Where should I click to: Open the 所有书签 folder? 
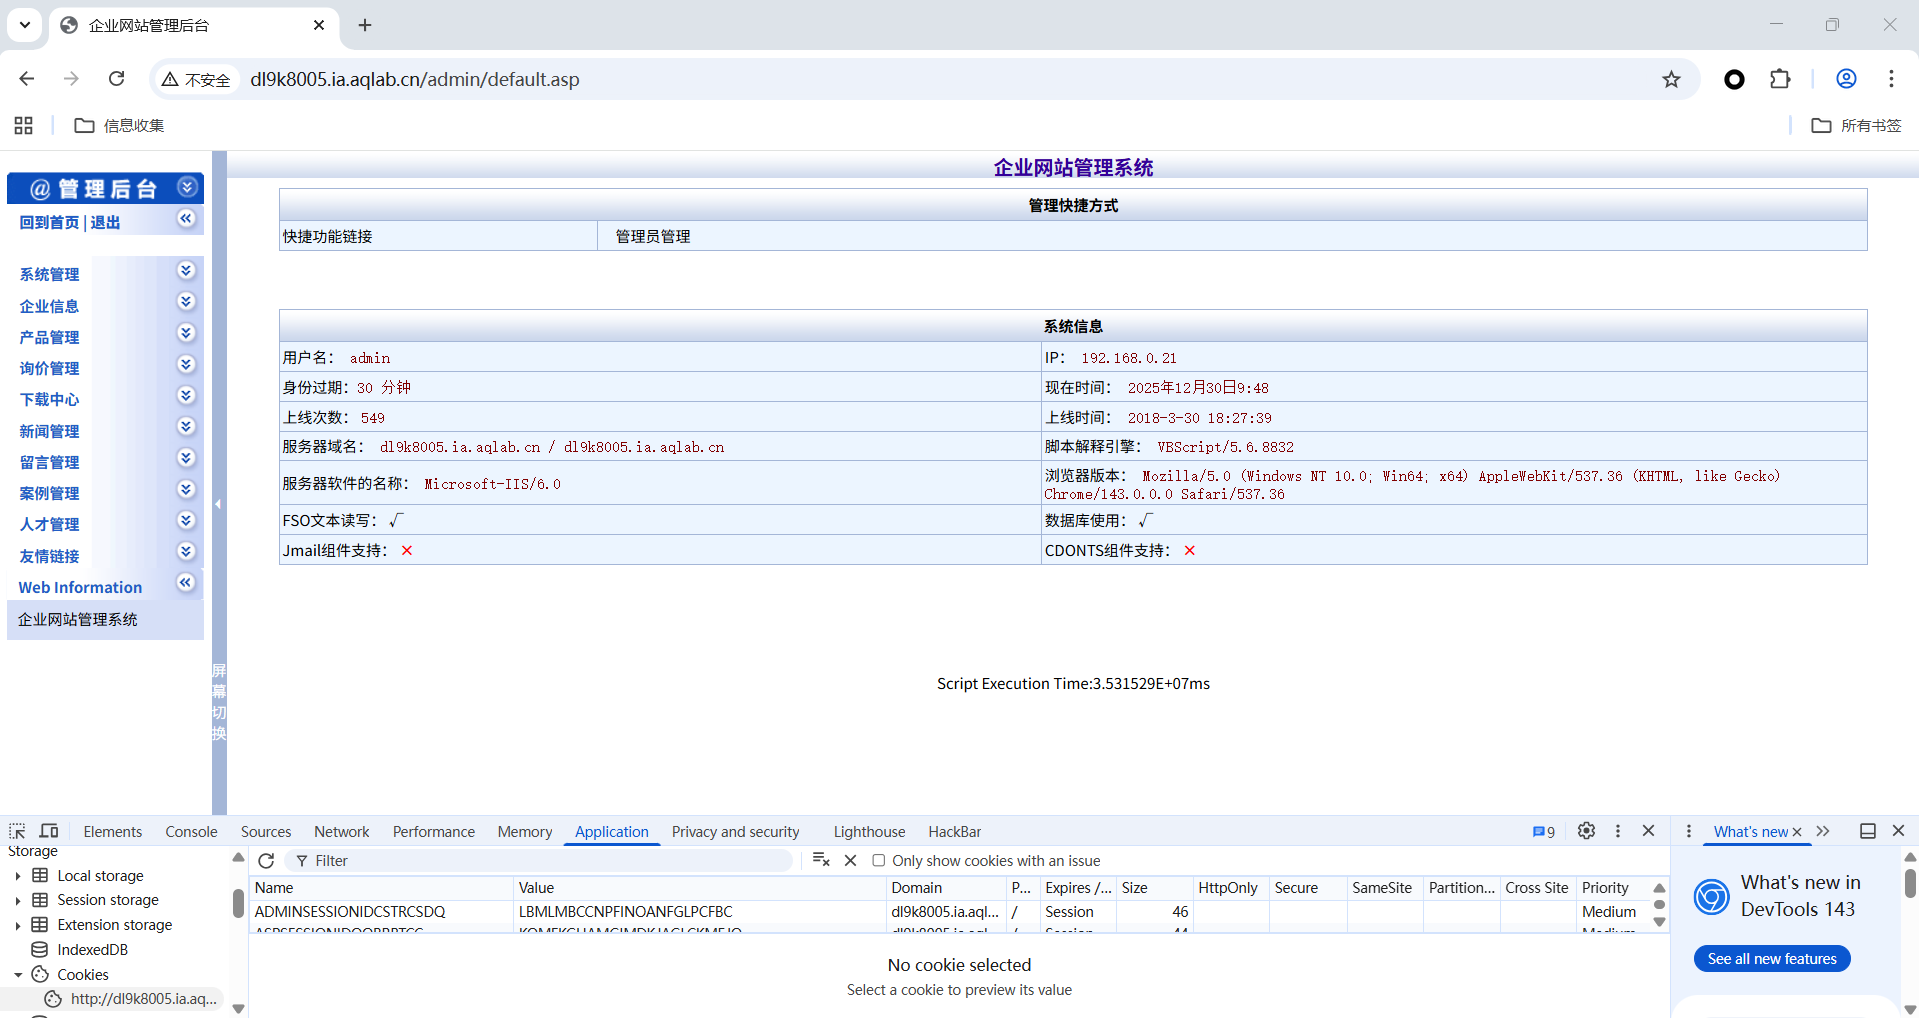pos(1857,125)
